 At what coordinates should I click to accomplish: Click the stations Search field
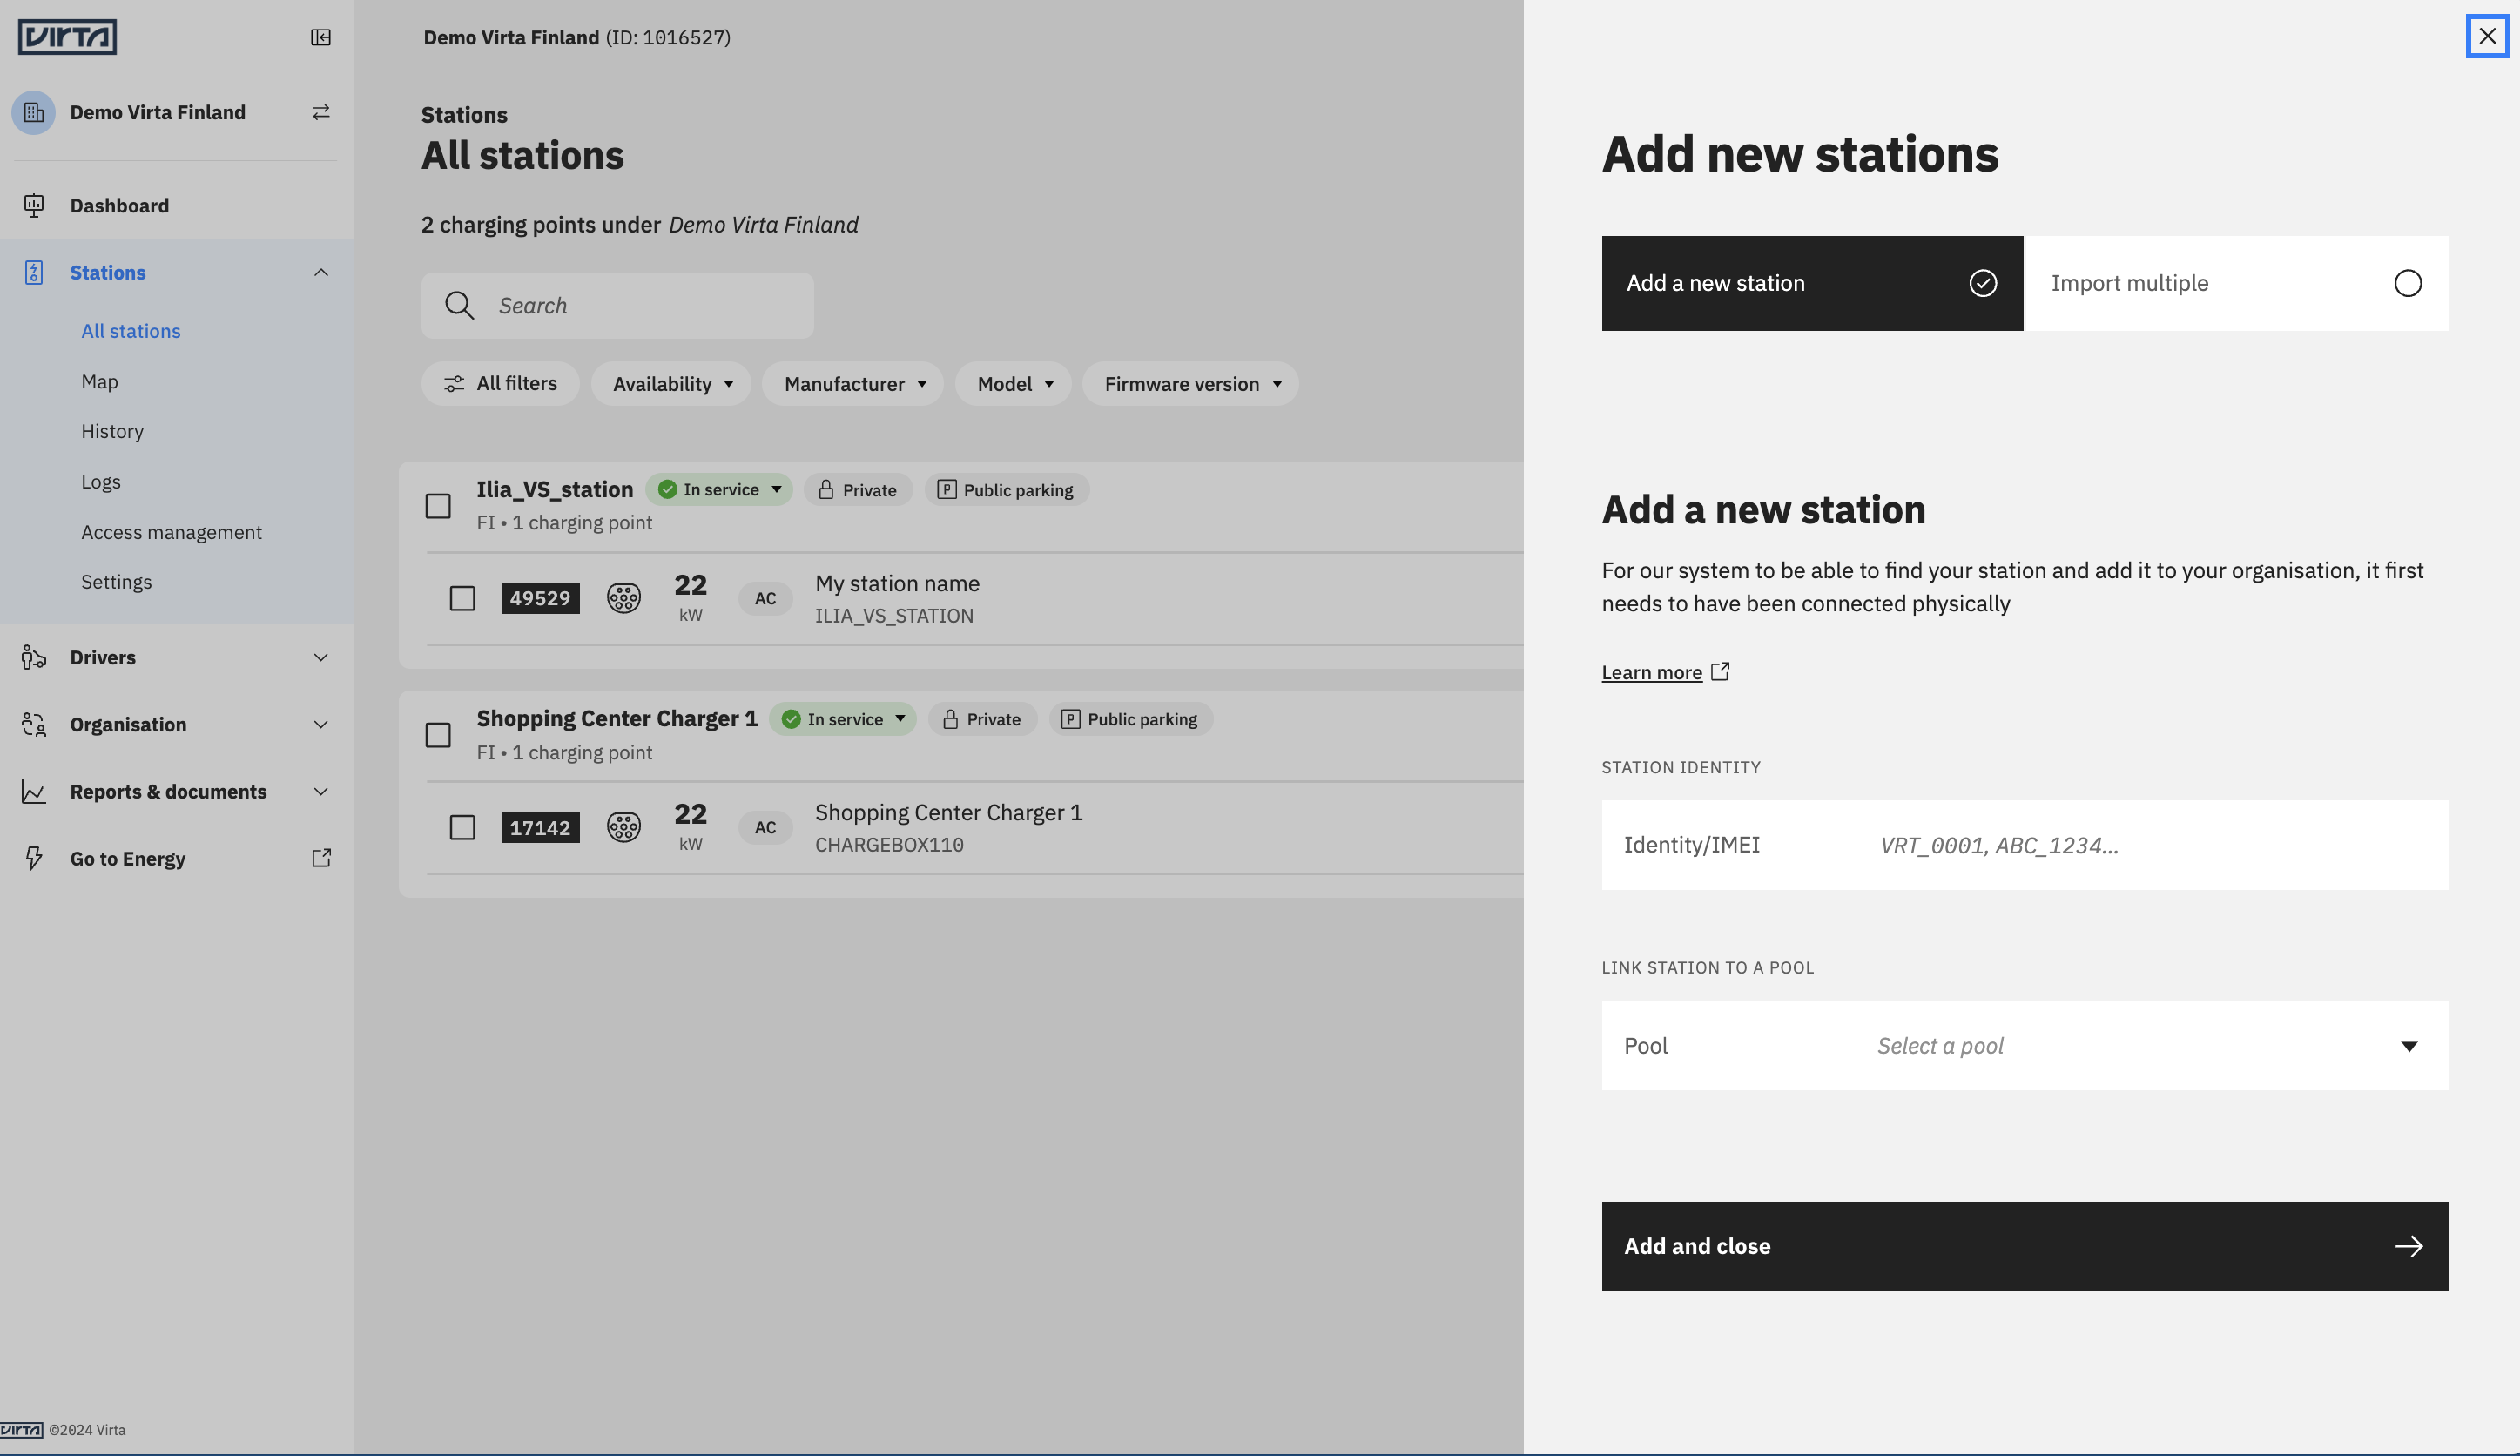tap(617, 305)
